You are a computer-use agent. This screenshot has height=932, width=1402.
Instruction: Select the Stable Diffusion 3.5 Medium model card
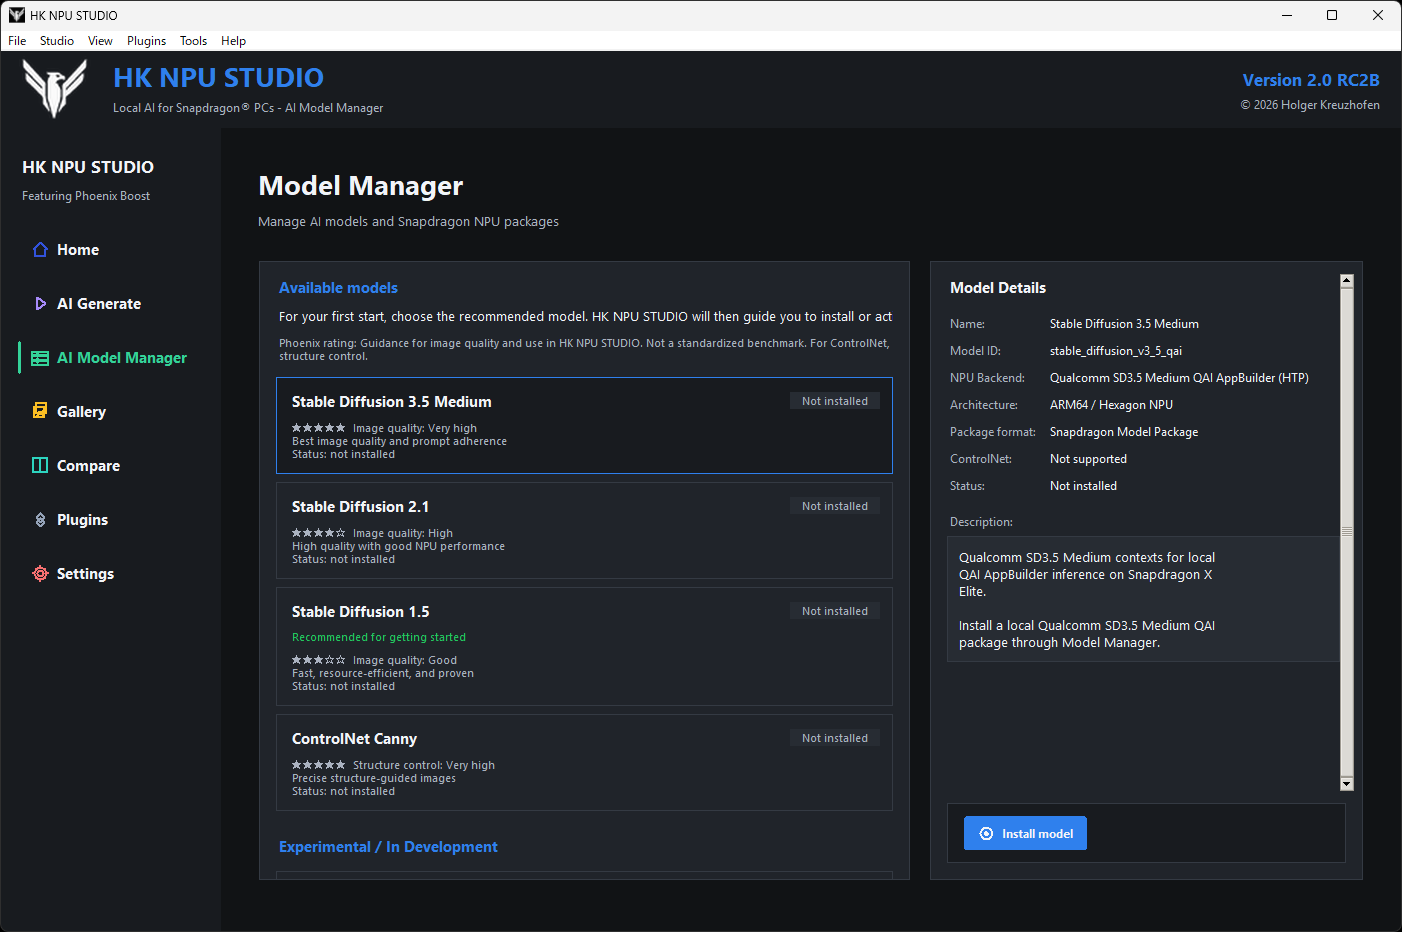coord(584,425)
